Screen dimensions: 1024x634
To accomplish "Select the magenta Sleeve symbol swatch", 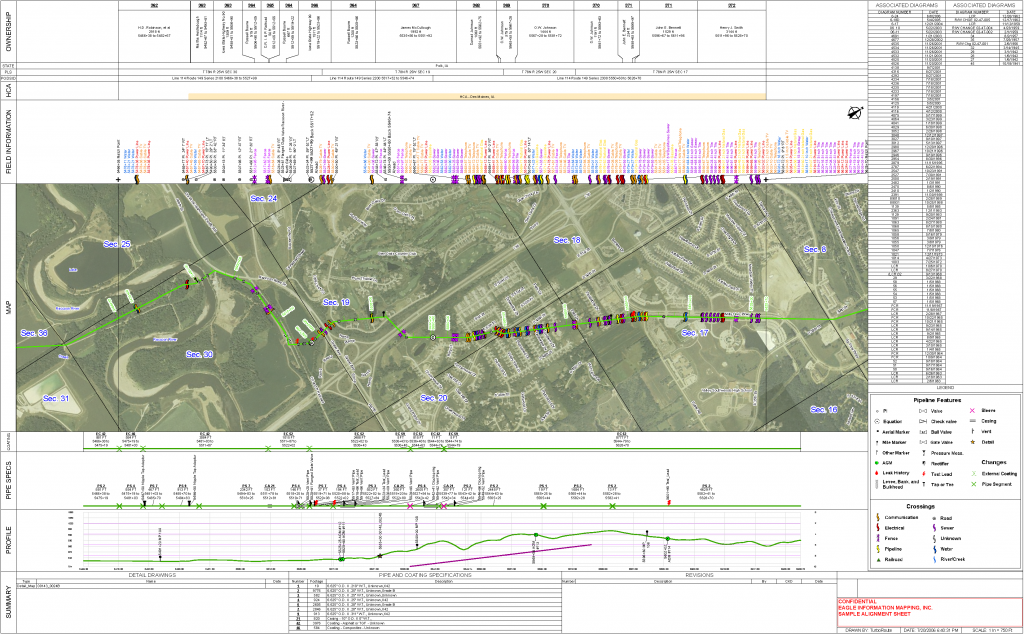I will [x=972, y=410].
